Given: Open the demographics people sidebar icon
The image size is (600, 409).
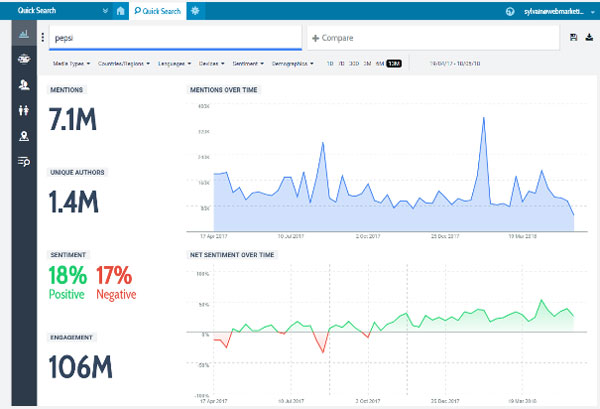Looking at the screenshot, I should point(24,111).
